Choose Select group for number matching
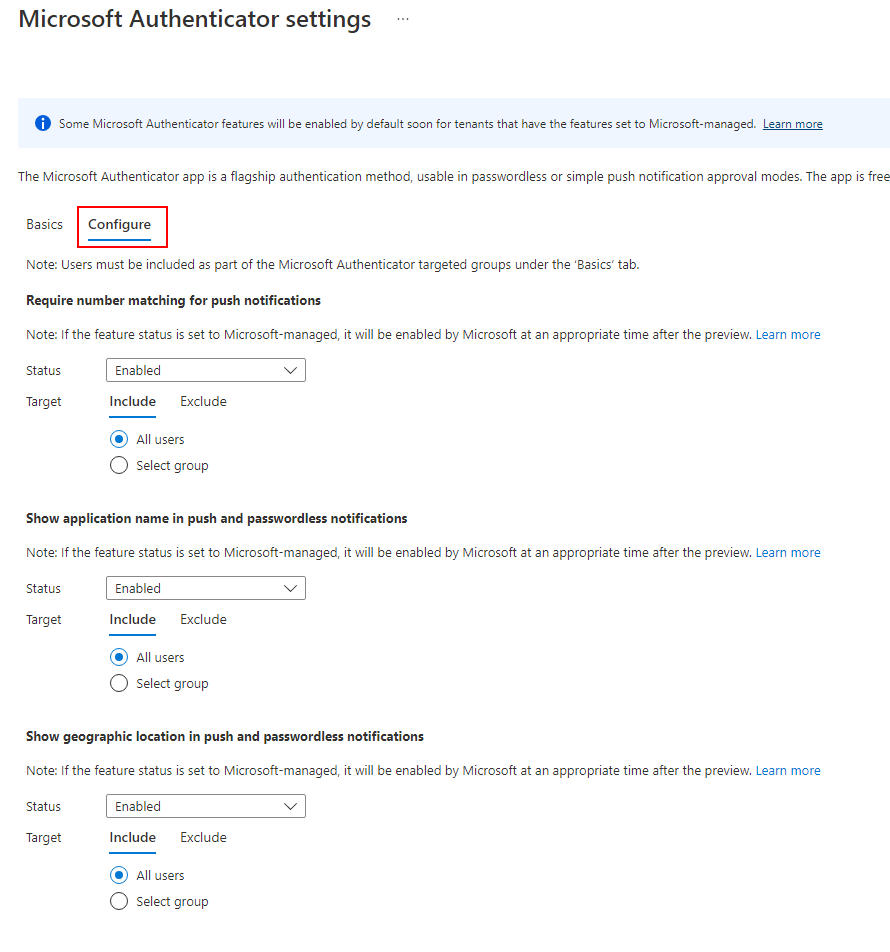The height and width of the screenshot is (952, 890). pos(119,465)
